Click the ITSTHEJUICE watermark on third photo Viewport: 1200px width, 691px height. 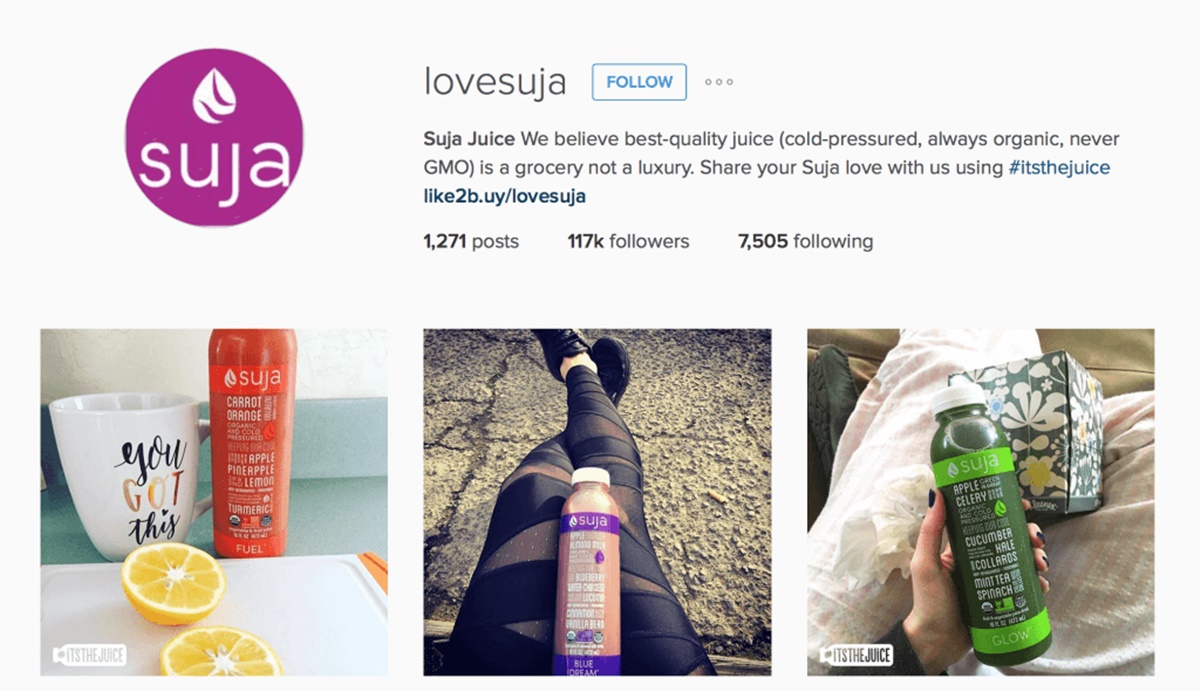[856, 656]
